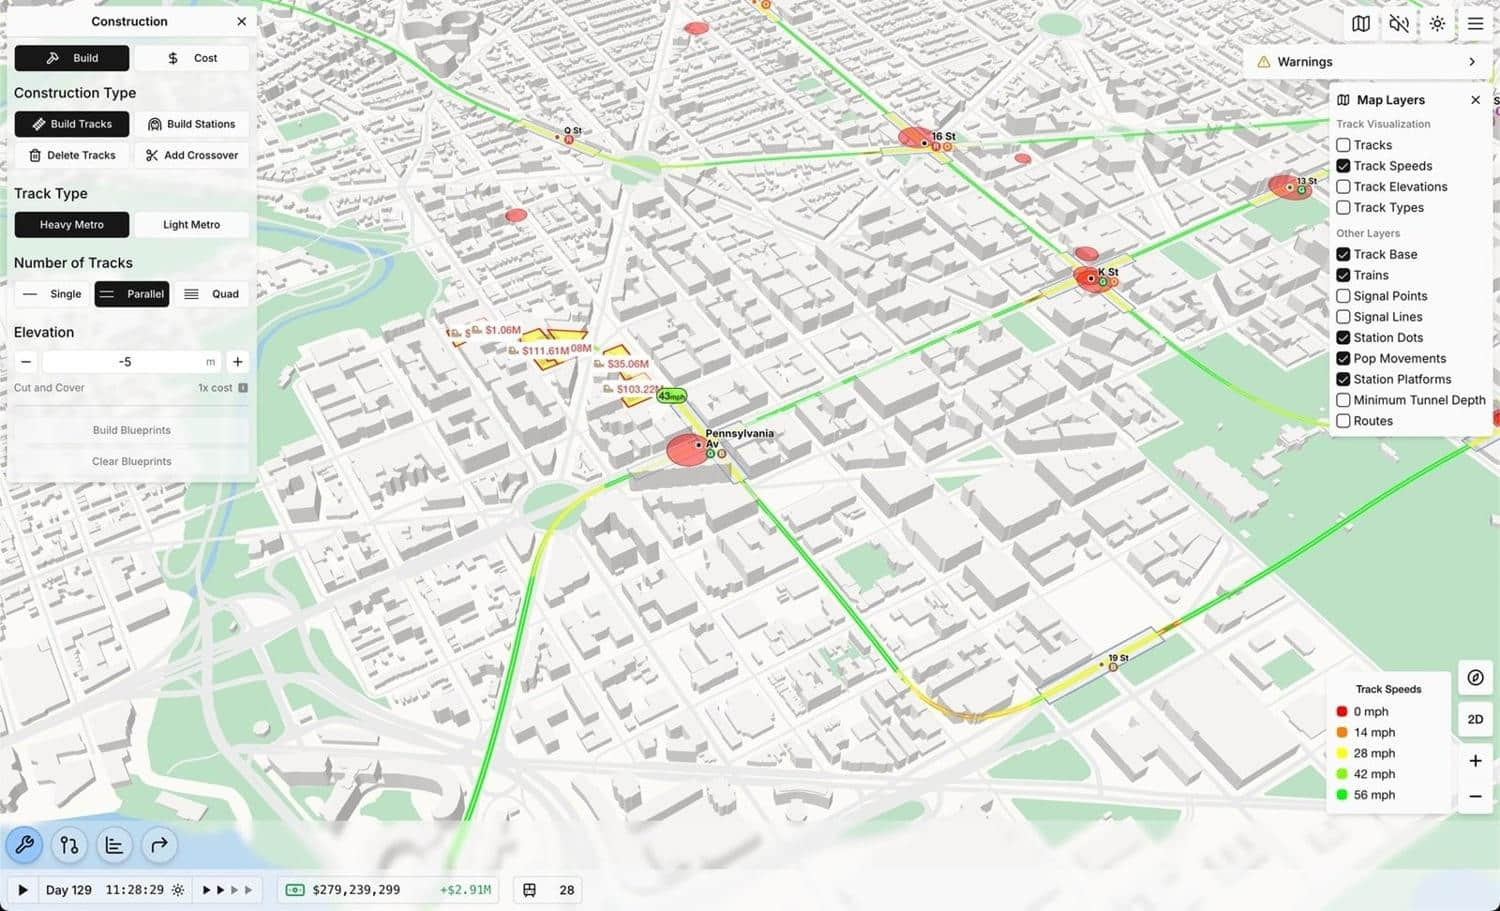Image resolution: width=1500 pixels, height=911 pixels.
Task: Choose Build Stations construction type
Action: (x=191, y=124)
